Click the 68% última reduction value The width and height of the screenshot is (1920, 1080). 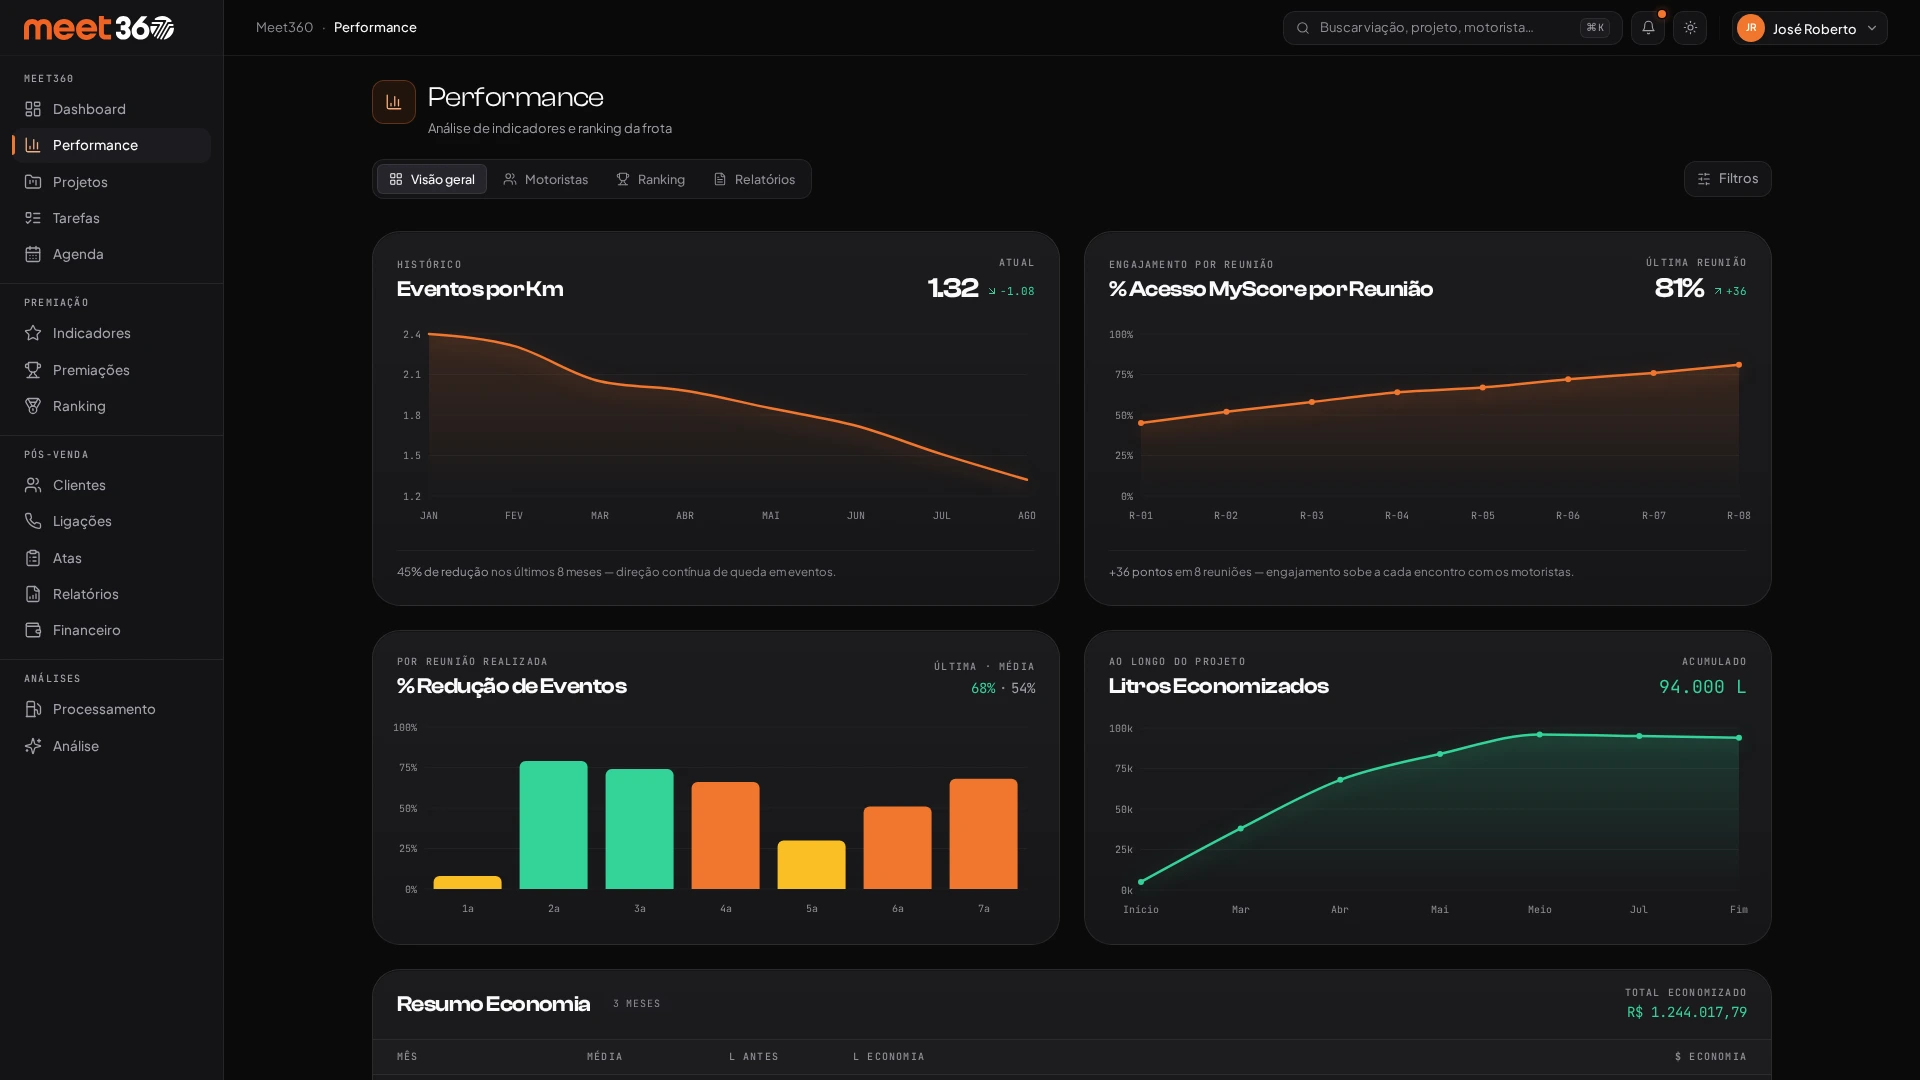[983, 689]
